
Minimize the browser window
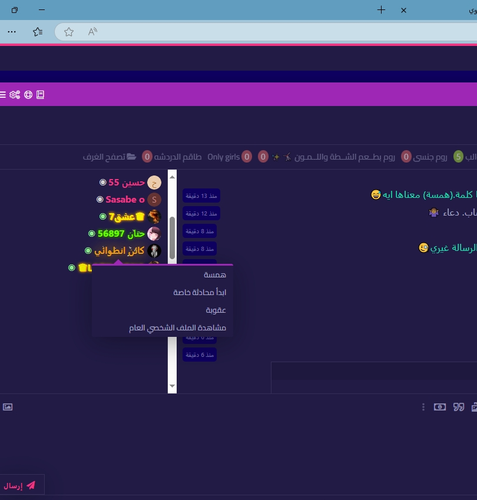point(42,10)
